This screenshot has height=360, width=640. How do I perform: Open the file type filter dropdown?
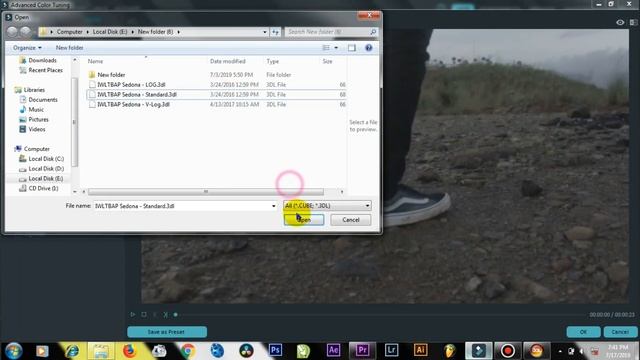[327, 205]
